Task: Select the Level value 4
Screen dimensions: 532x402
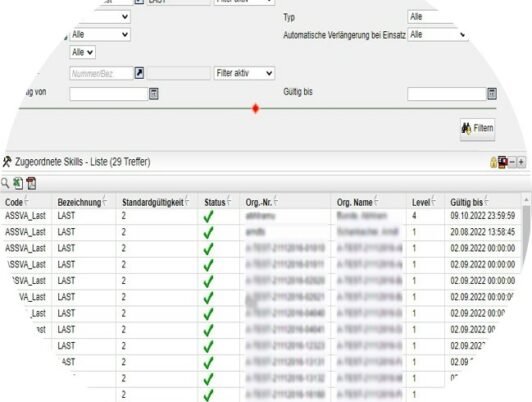Action: tap(414, 216)
